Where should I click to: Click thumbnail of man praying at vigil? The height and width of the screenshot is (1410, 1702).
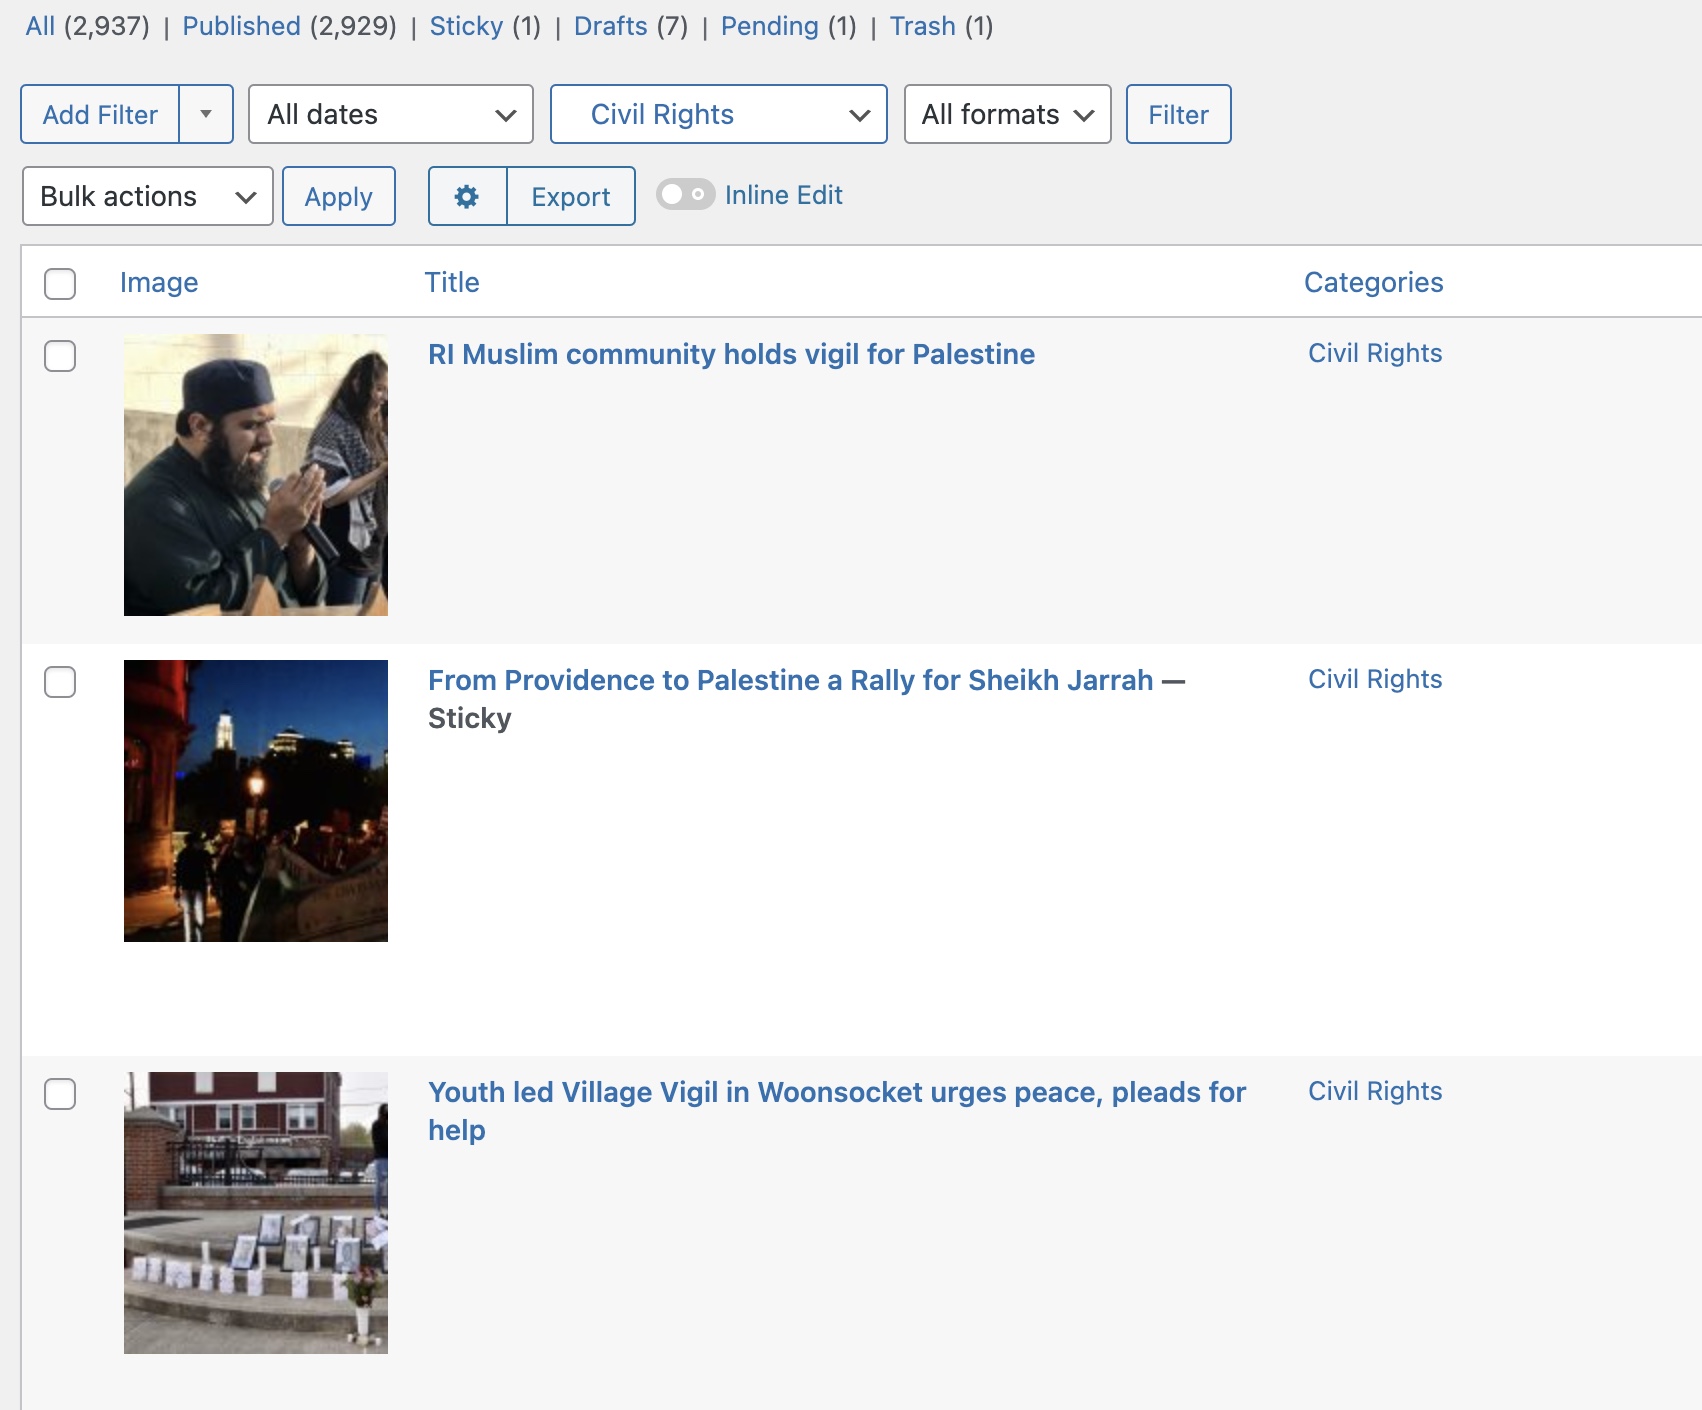[x=256, y=475]
